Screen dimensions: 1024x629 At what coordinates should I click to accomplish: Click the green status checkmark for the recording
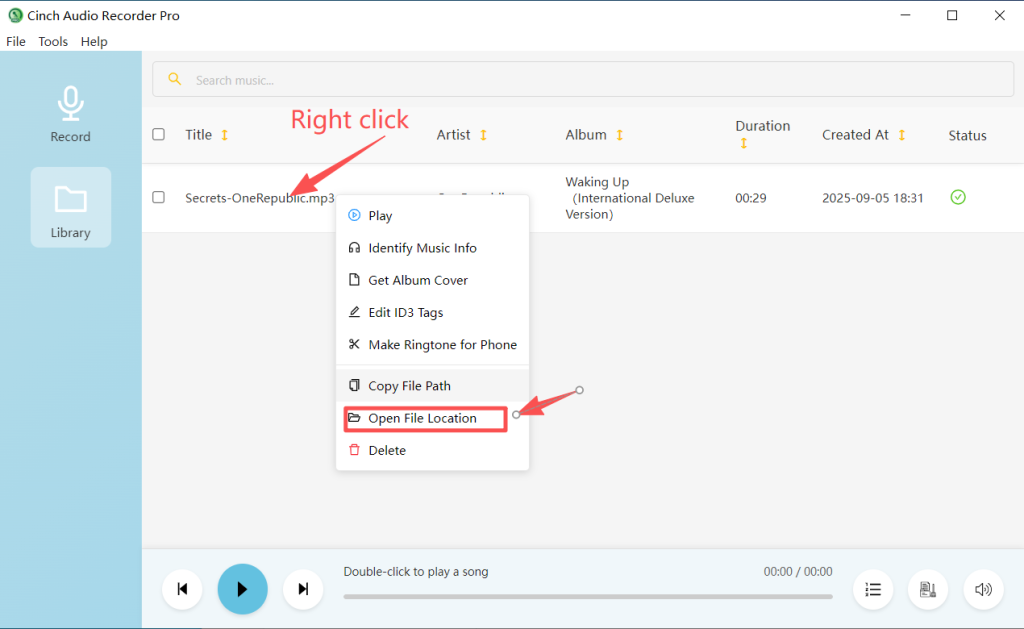[x=958, y=197]
